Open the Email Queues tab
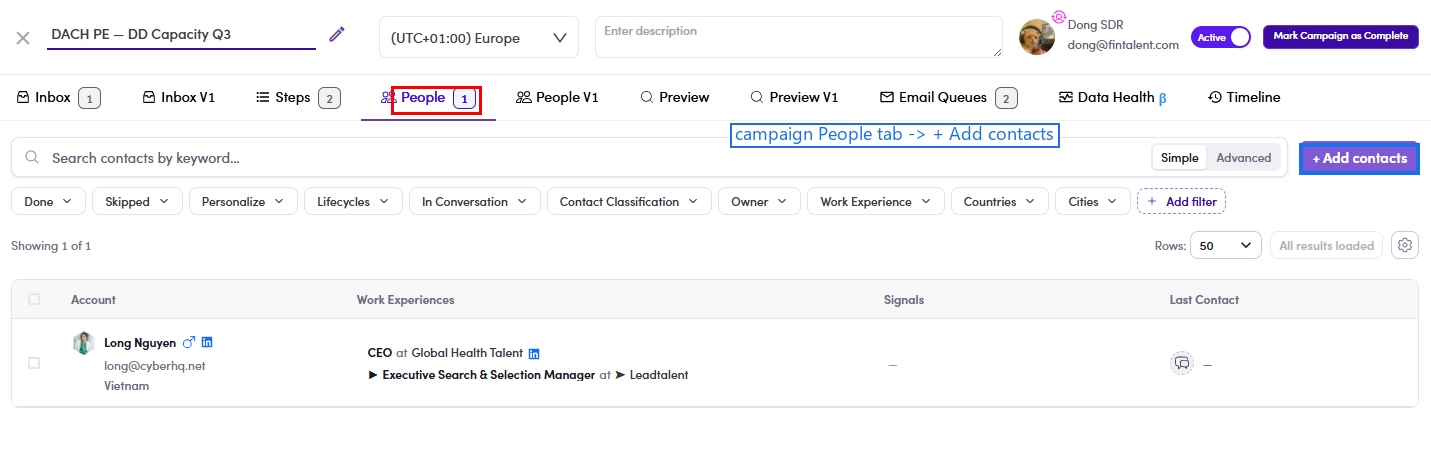Image resolution: width=1431 pixels, height=460 pixels. tap(948, 98)
